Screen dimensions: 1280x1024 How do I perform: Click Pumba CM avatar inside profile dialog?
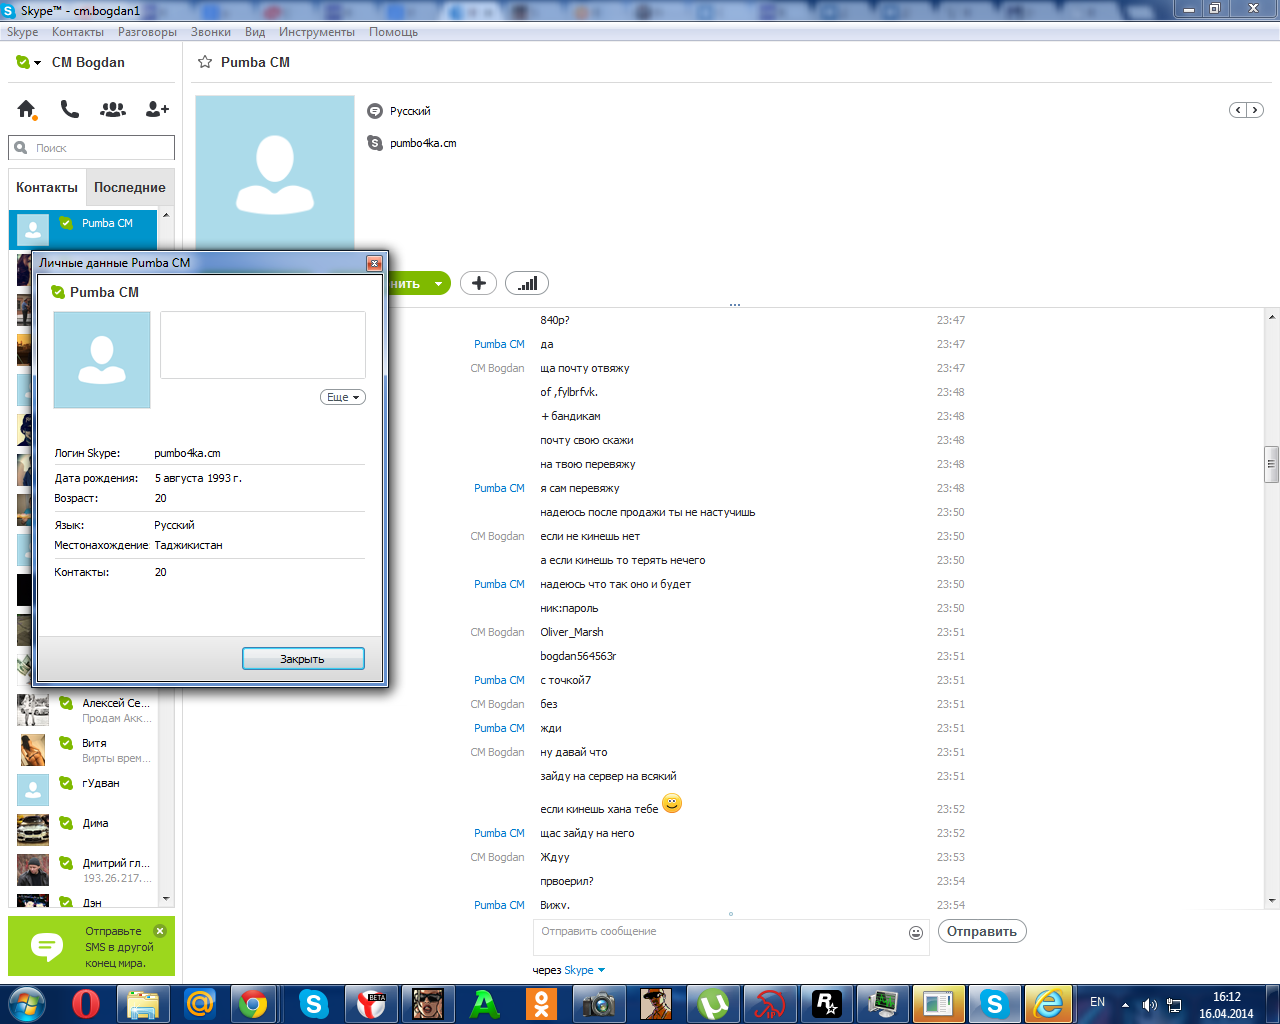(x=102, y=360)
